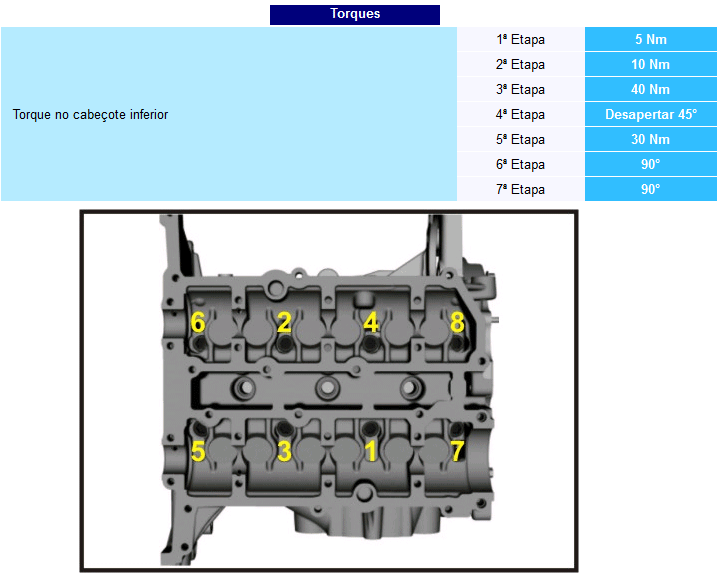Select bolt number 8 on the cylinder head
The height and width of the screenshot is (575, 724).
click(x=457, y=323)
